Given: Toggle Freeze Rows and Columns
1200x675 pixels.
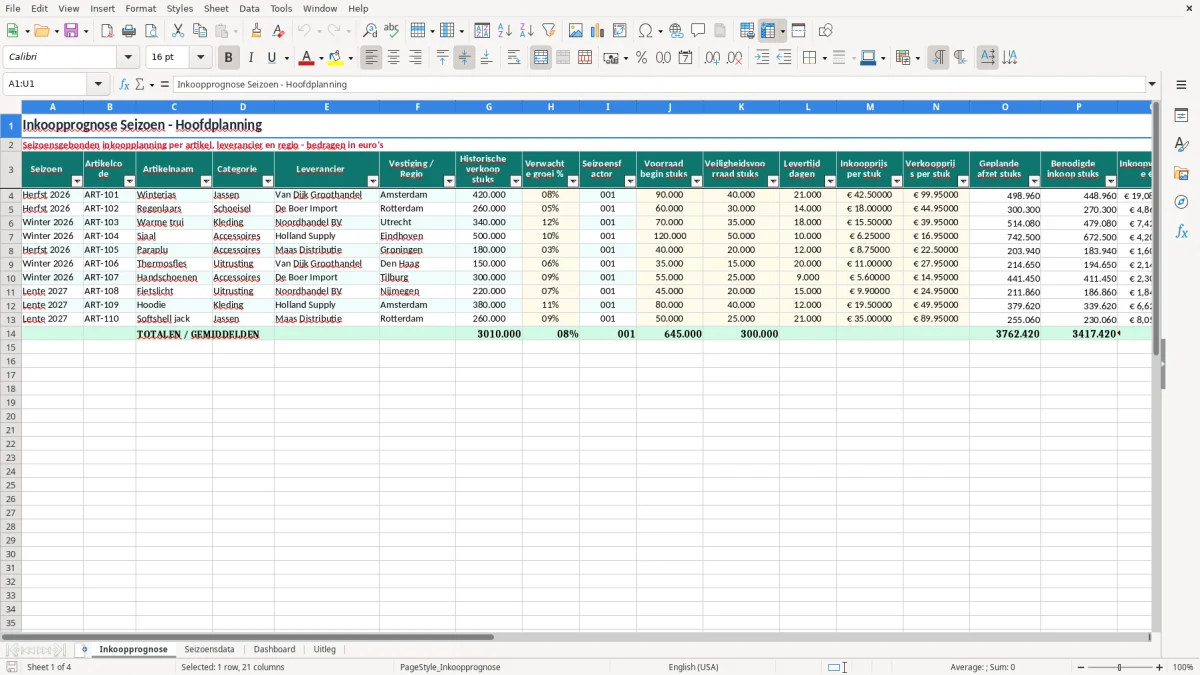Looking at the screenshot, I should tap(768, 31).
